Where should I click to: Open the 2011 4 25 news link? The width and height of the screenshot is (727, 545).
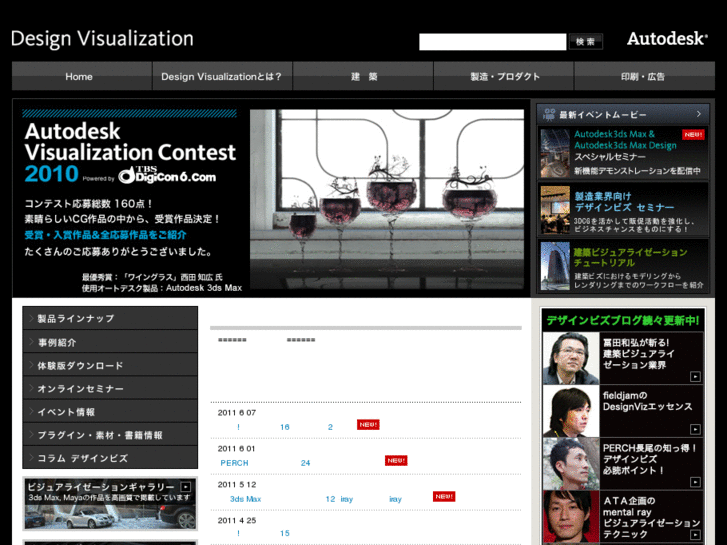pyautogui.click(x=263, y=533)
